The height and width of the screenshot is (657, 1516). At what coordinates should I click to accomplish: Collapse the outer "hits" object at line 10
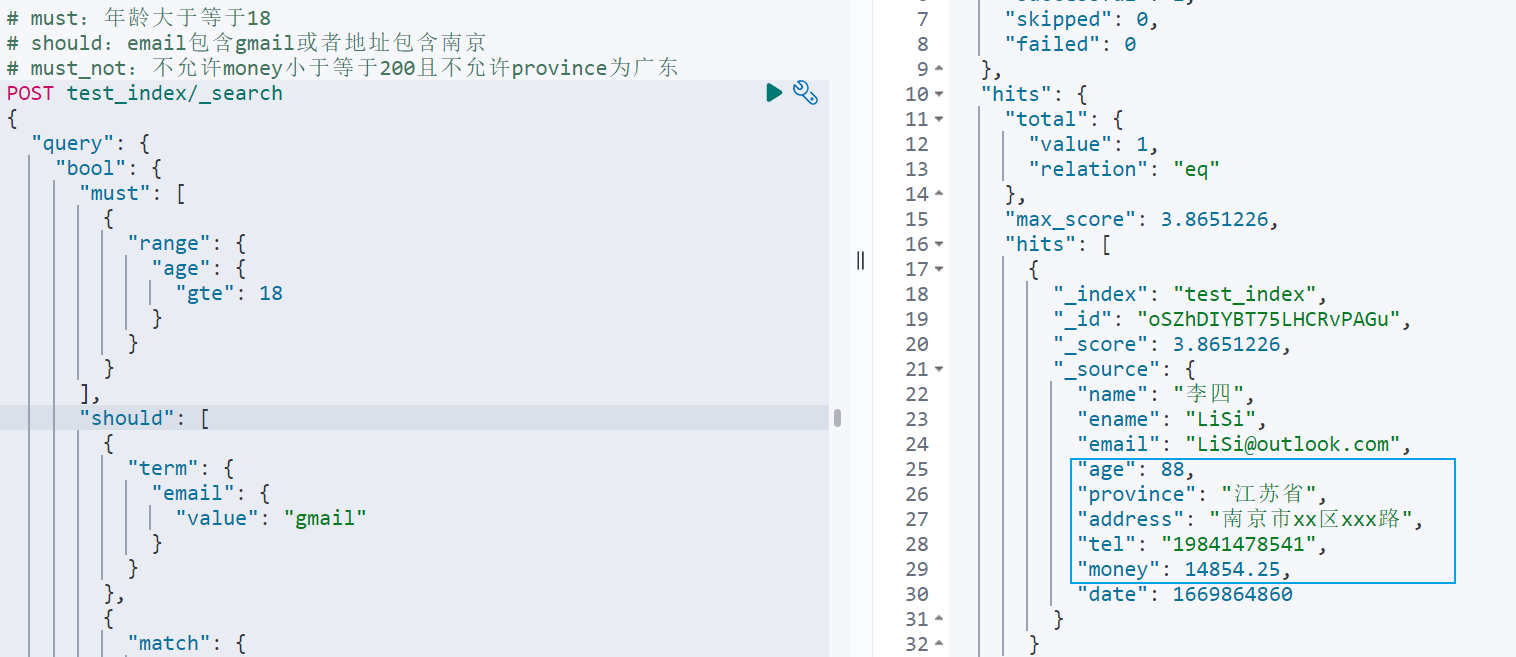(938, 95)
